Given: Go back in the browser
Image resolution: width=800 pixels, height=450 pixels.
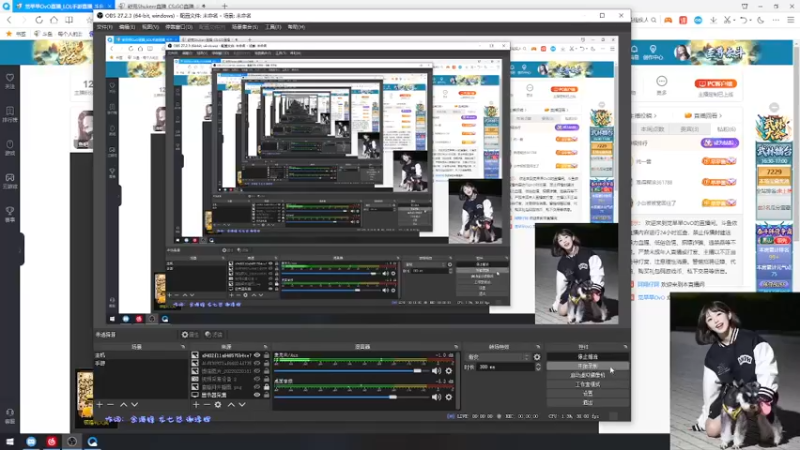Looking at the screenshot, I should [x=9, y=20].
